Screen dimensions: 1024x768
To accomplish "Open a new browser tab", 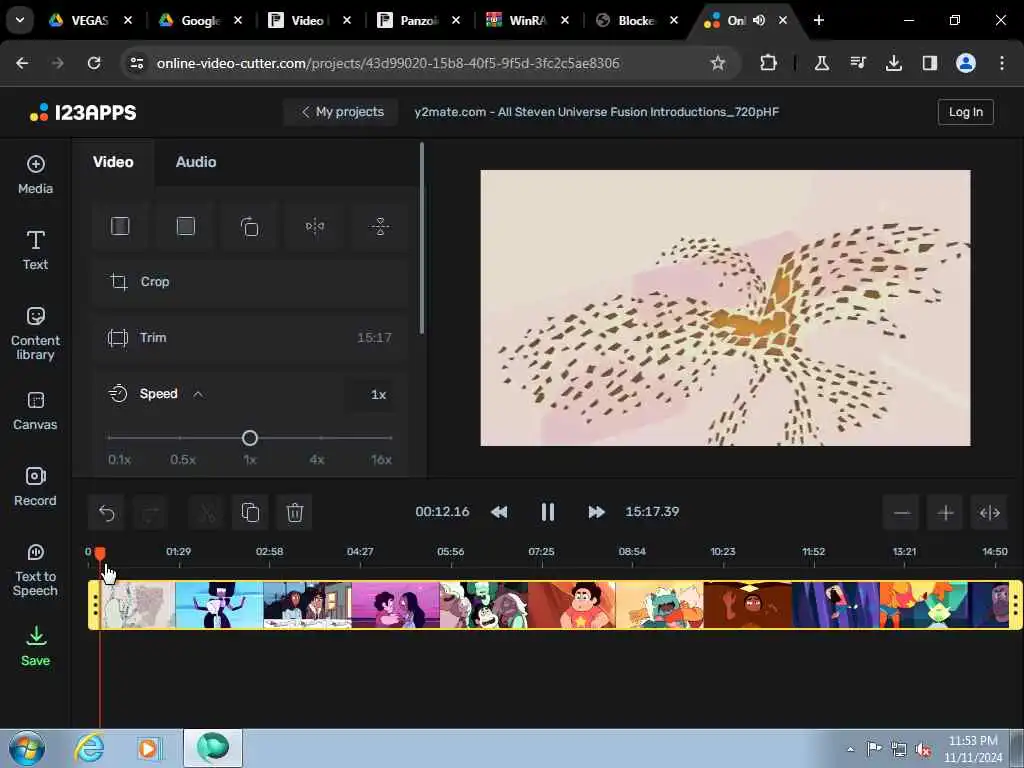I will (x=818, y=20).
